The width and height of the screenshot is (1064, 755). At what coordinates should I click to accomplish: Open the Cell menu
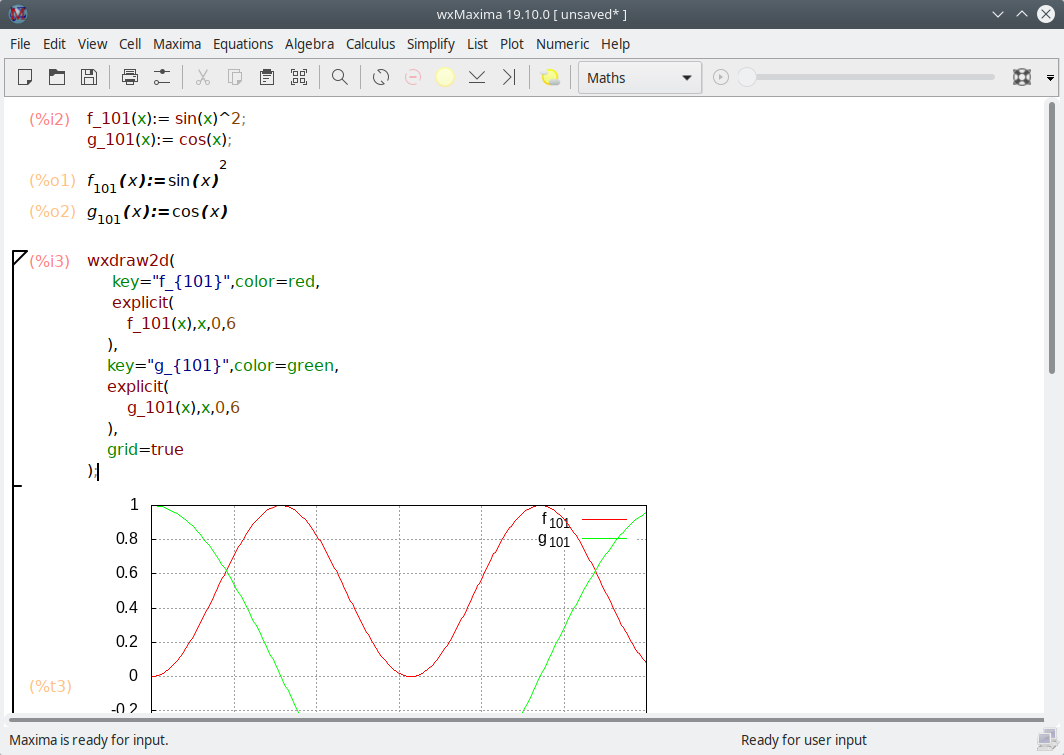[130, 44]
